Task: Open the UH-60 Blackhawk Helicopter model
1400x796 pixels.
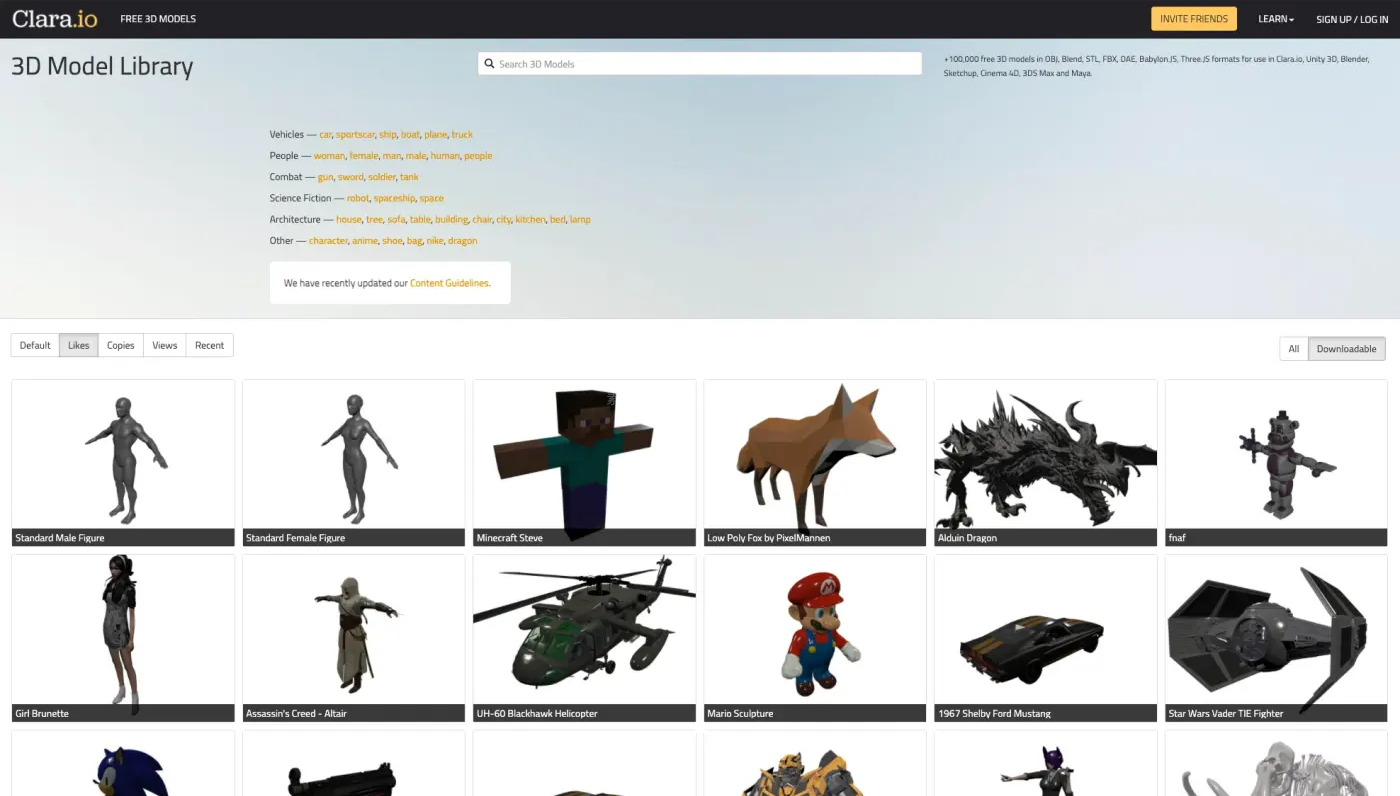Action: pos(584,638)
